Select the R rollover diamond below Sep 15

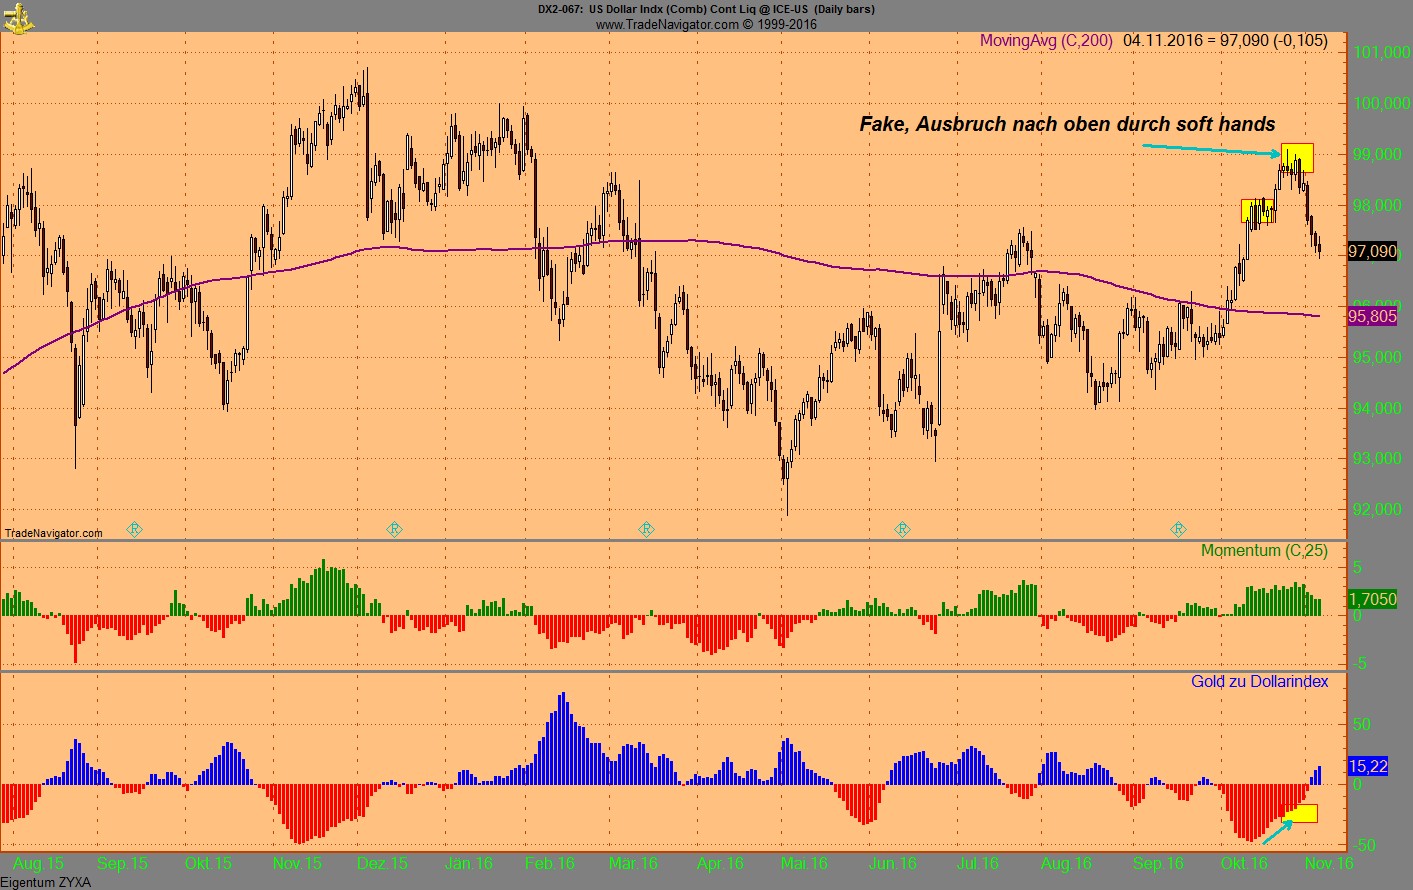coord(133,530)
